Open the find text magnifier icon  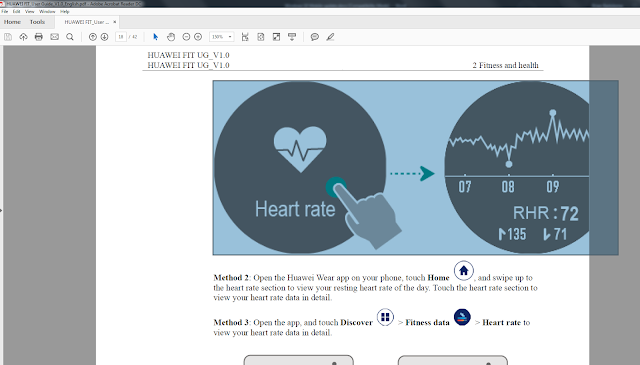pyautogui.click(x=70, y=37)
